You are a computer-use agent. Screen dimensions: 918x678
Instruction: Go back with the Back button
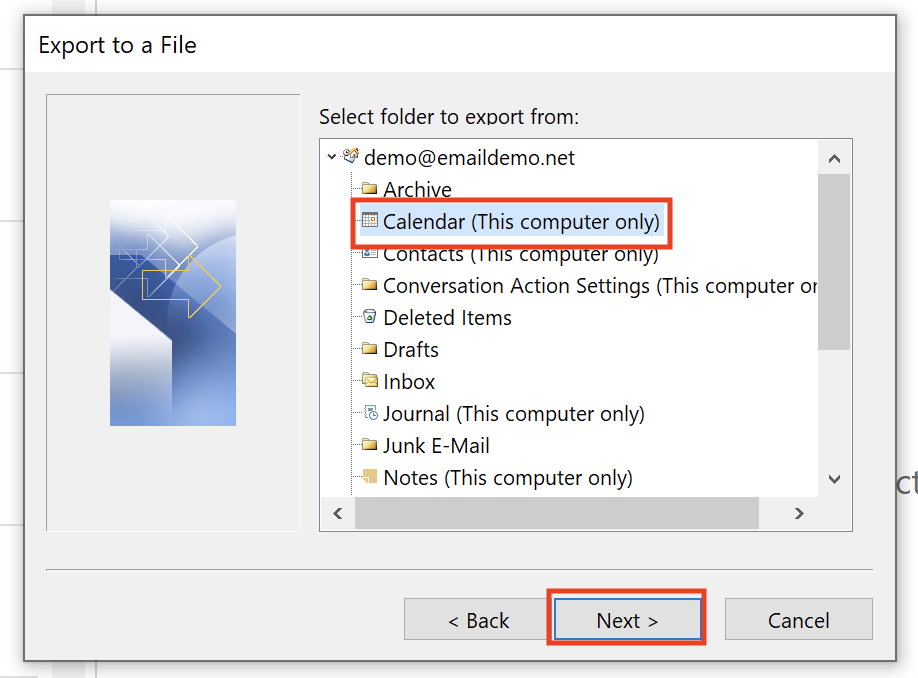pyautogui.click(x=478, y=619)
